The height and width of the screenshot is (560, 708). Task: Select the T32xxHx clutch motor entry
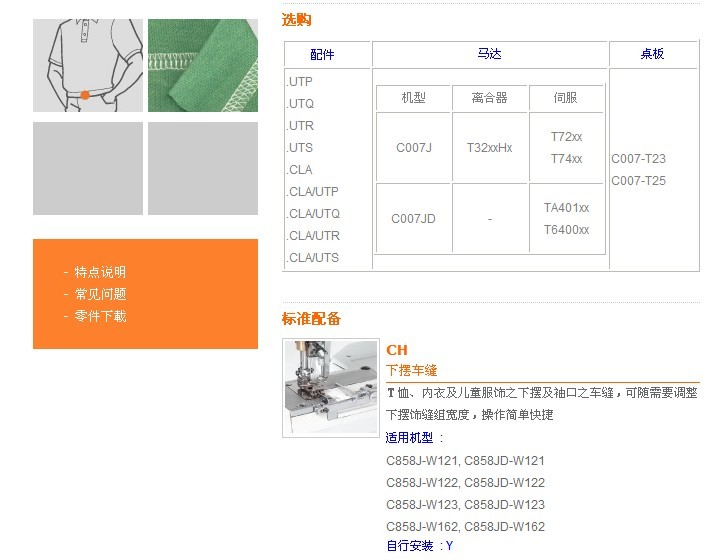(490, 148)
